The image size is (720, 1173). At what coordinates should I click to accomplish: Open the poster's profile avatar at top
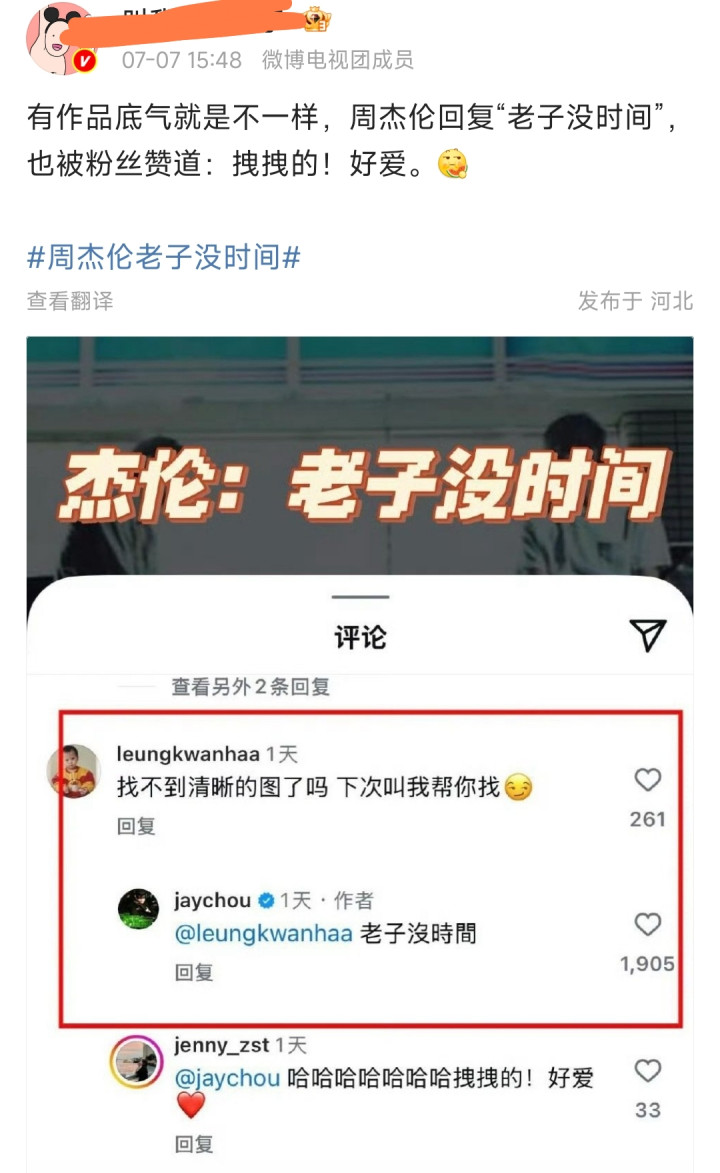tap(60, 37)
